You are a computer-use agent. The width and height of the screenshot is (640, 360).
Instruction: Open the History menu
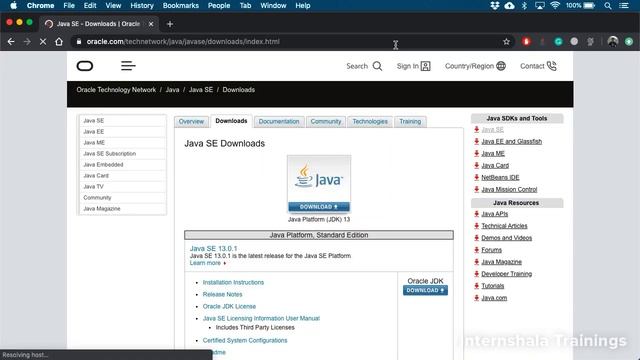click(x=142, y=6)
